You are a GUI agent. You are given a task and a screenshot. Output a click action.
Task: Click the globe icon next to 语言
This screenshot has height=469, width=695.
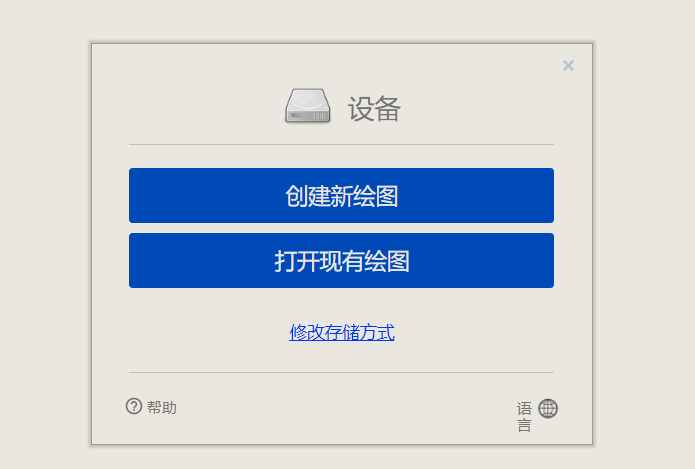(548, 408)
